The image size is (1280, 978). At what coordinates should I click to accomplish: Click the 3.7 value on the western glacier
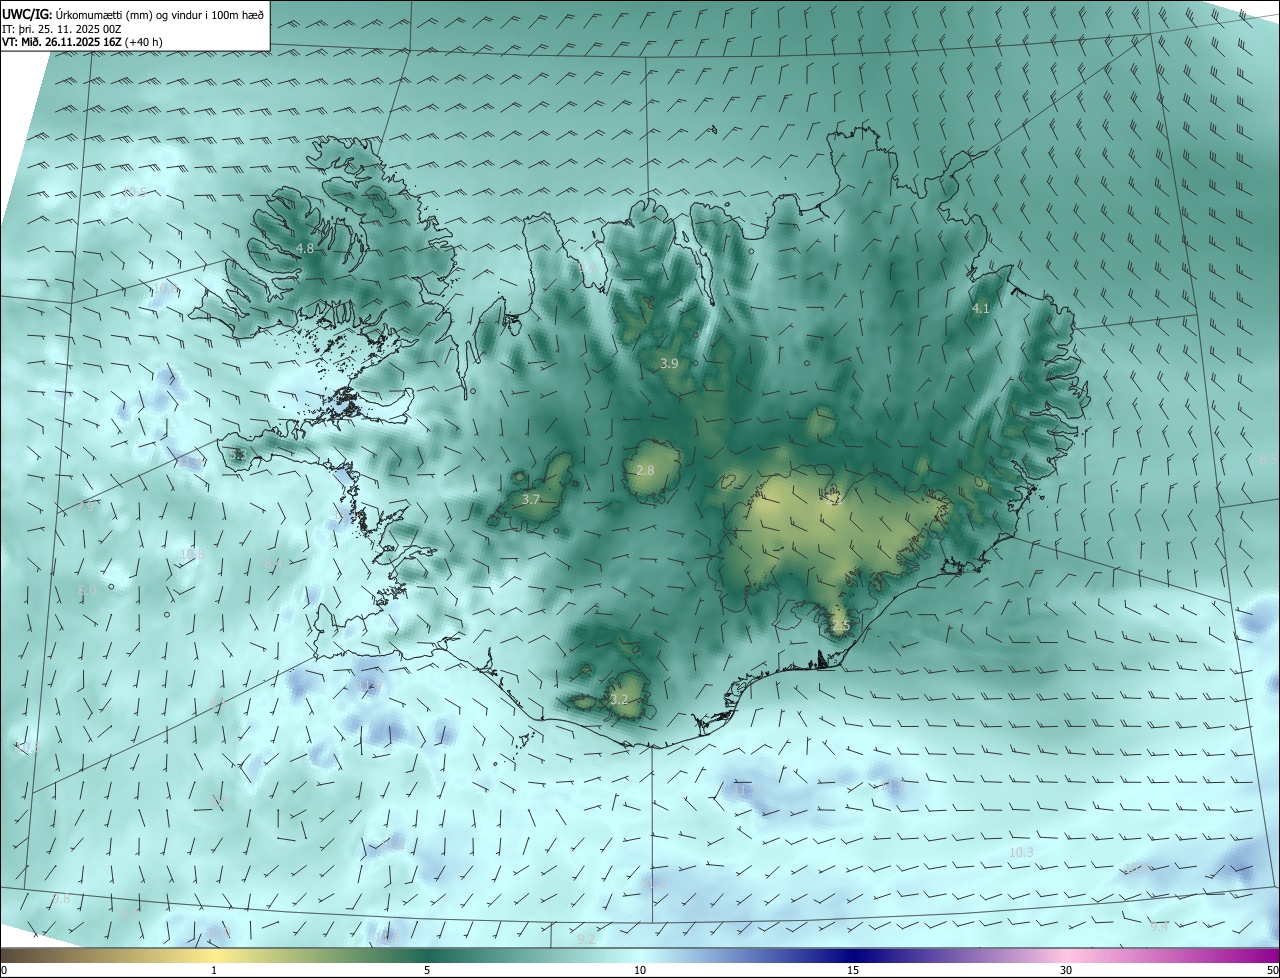coord(531,499)
